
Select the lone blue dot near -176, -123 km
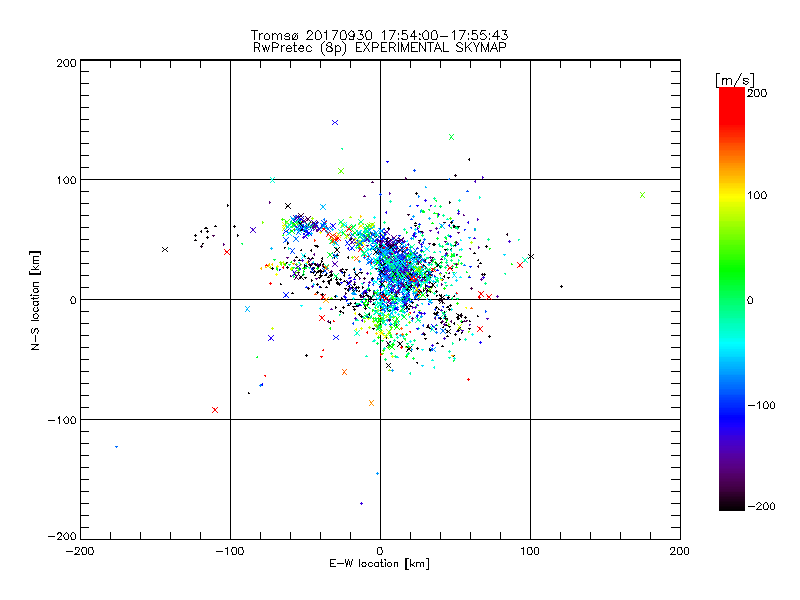(116, 447)
